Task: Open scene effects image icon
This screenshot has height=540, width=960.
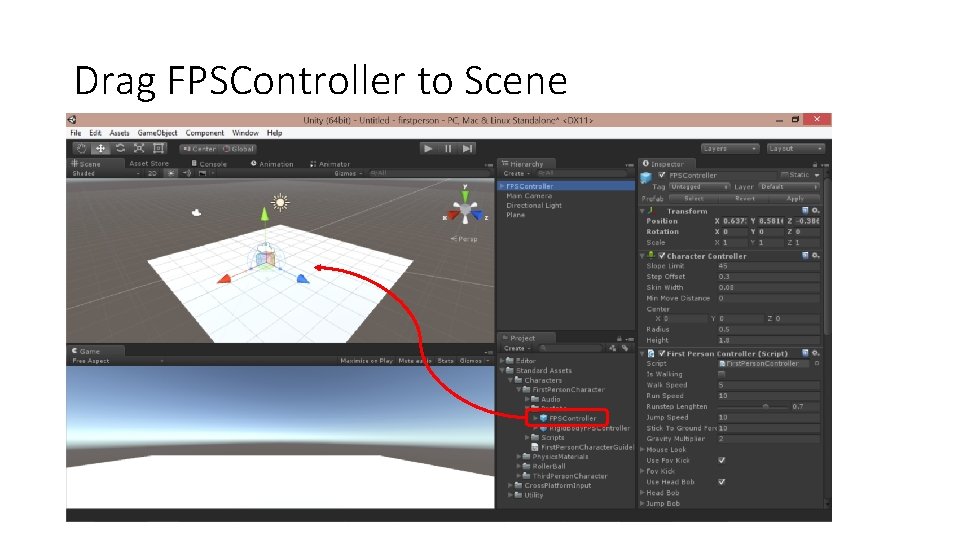Action: (203, 173)
